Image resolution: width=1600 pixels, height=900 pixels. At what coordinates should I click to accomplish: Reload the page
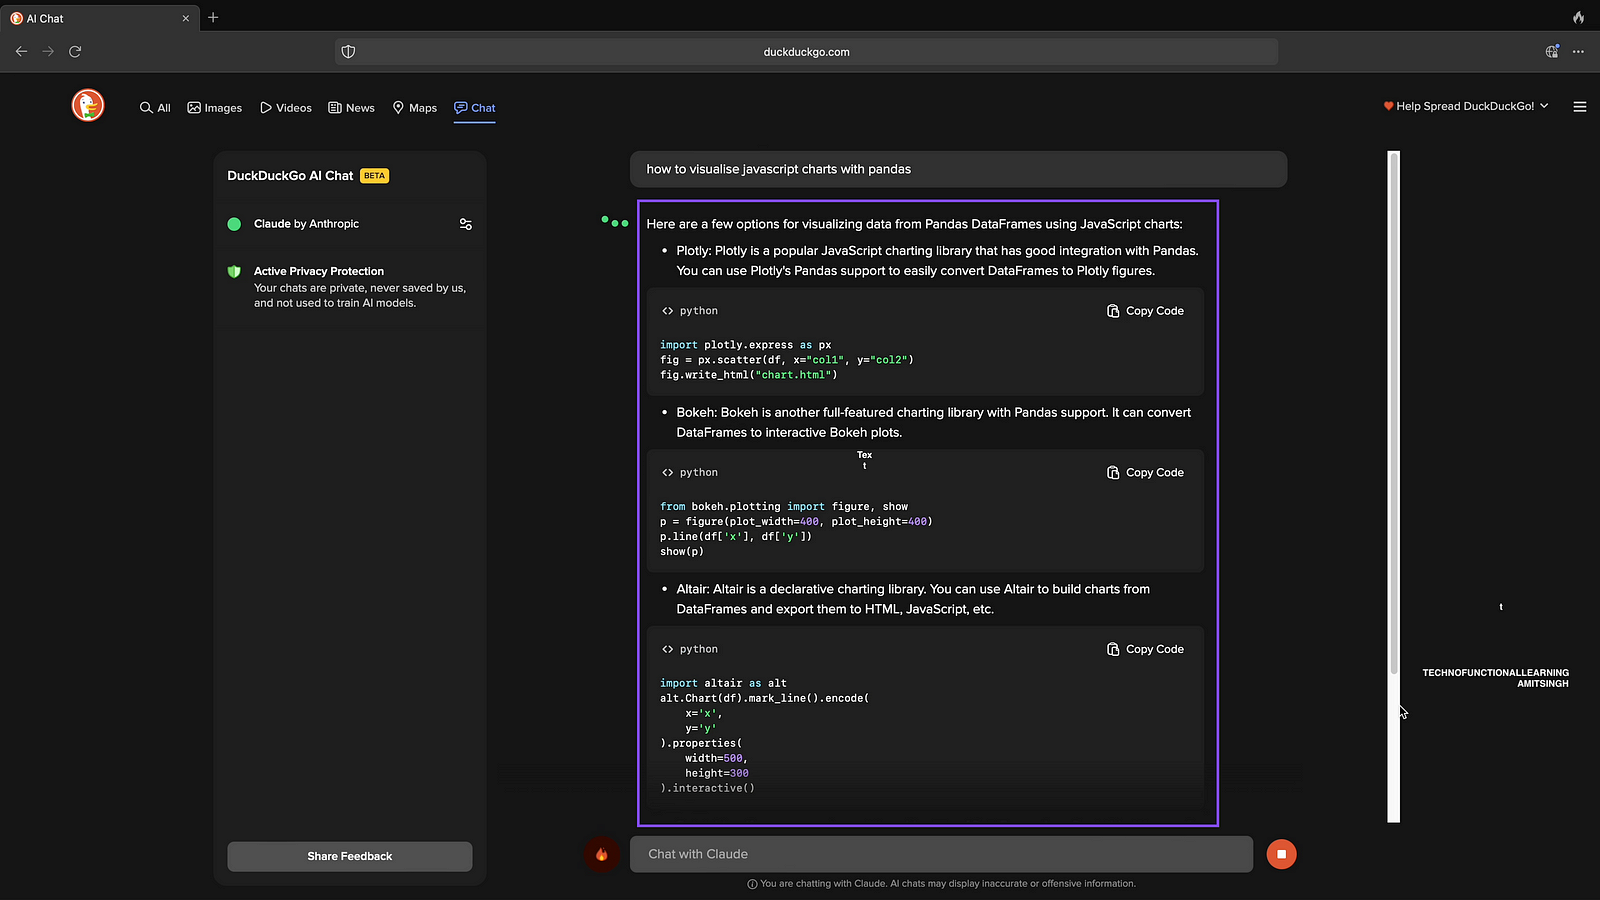(75, 52)
